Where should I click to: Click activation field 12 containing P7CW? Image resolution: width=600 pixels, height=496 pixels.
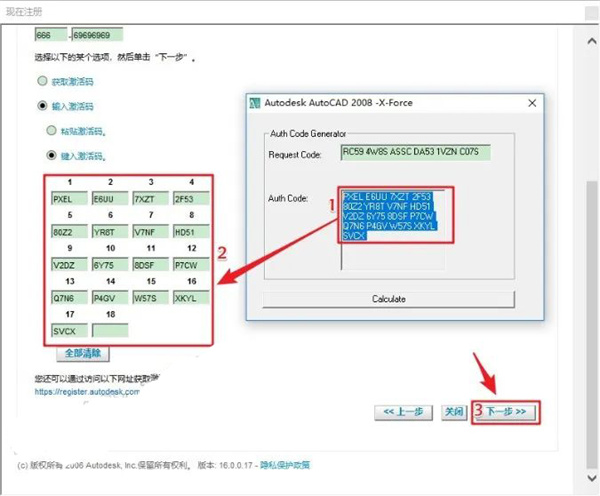(191, 265)
